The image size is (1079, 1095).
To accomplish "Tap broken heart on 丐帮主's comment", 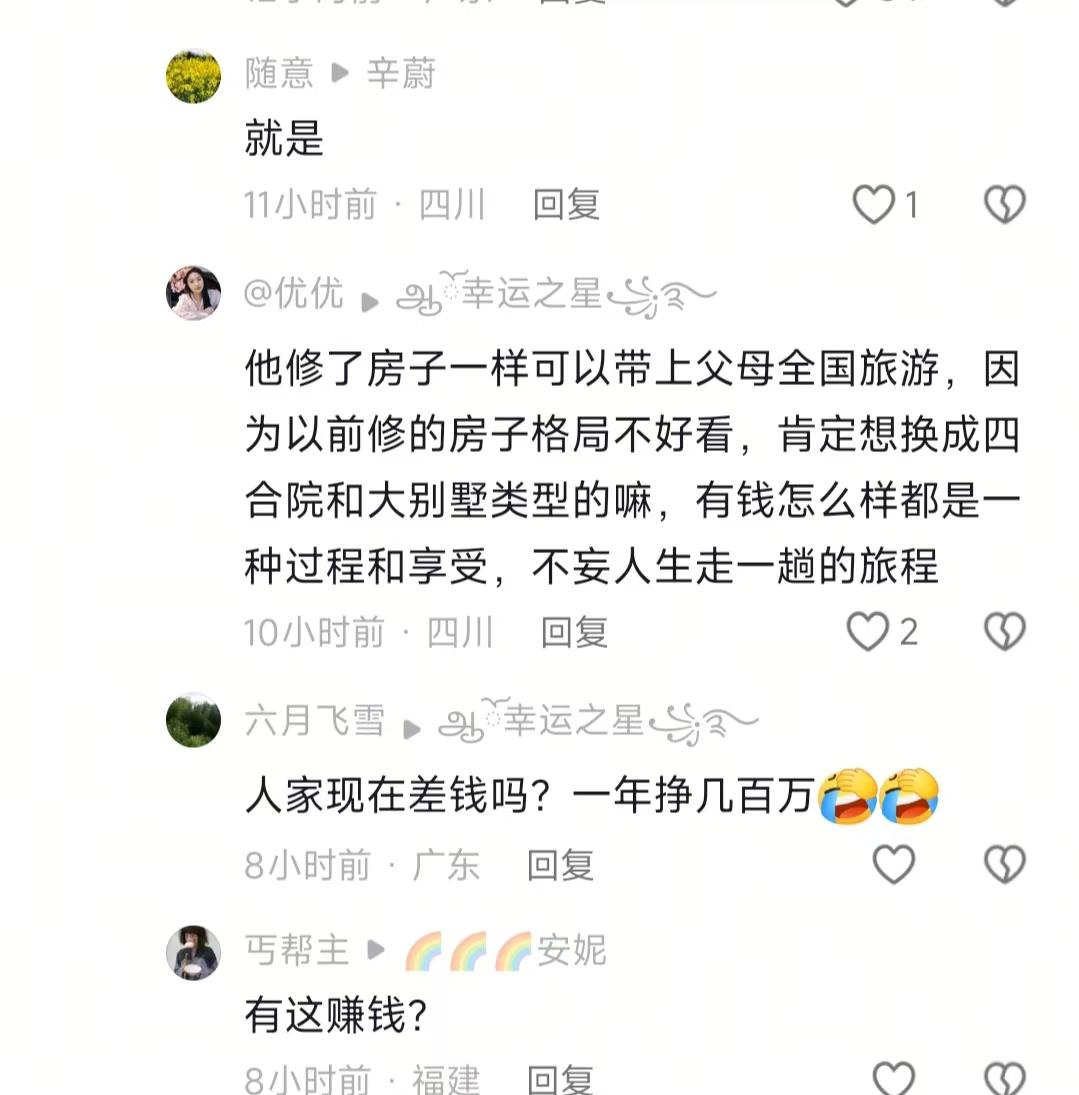I will coord(1004,1078).
